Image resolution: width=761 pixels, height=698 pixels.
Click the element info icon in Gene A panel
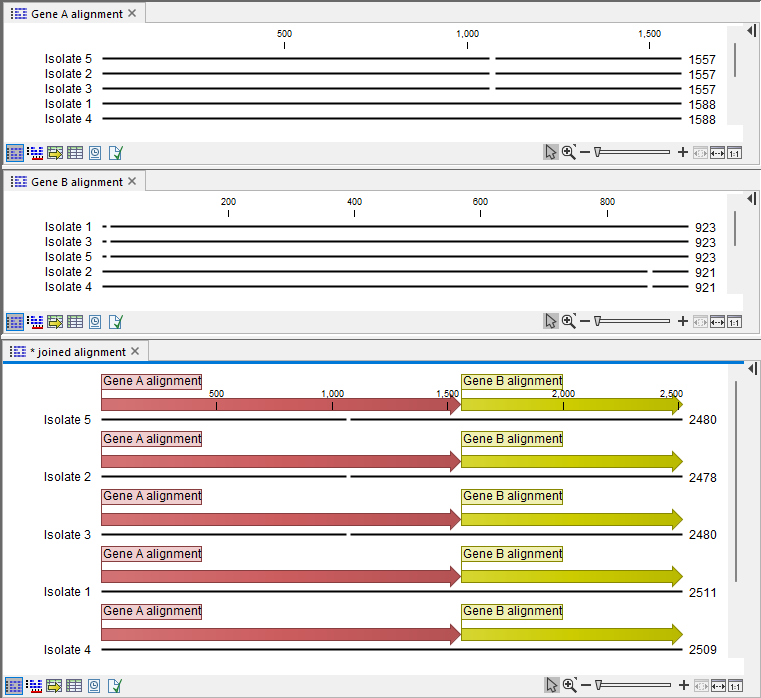pyautogui.click(x=116, y=153)
